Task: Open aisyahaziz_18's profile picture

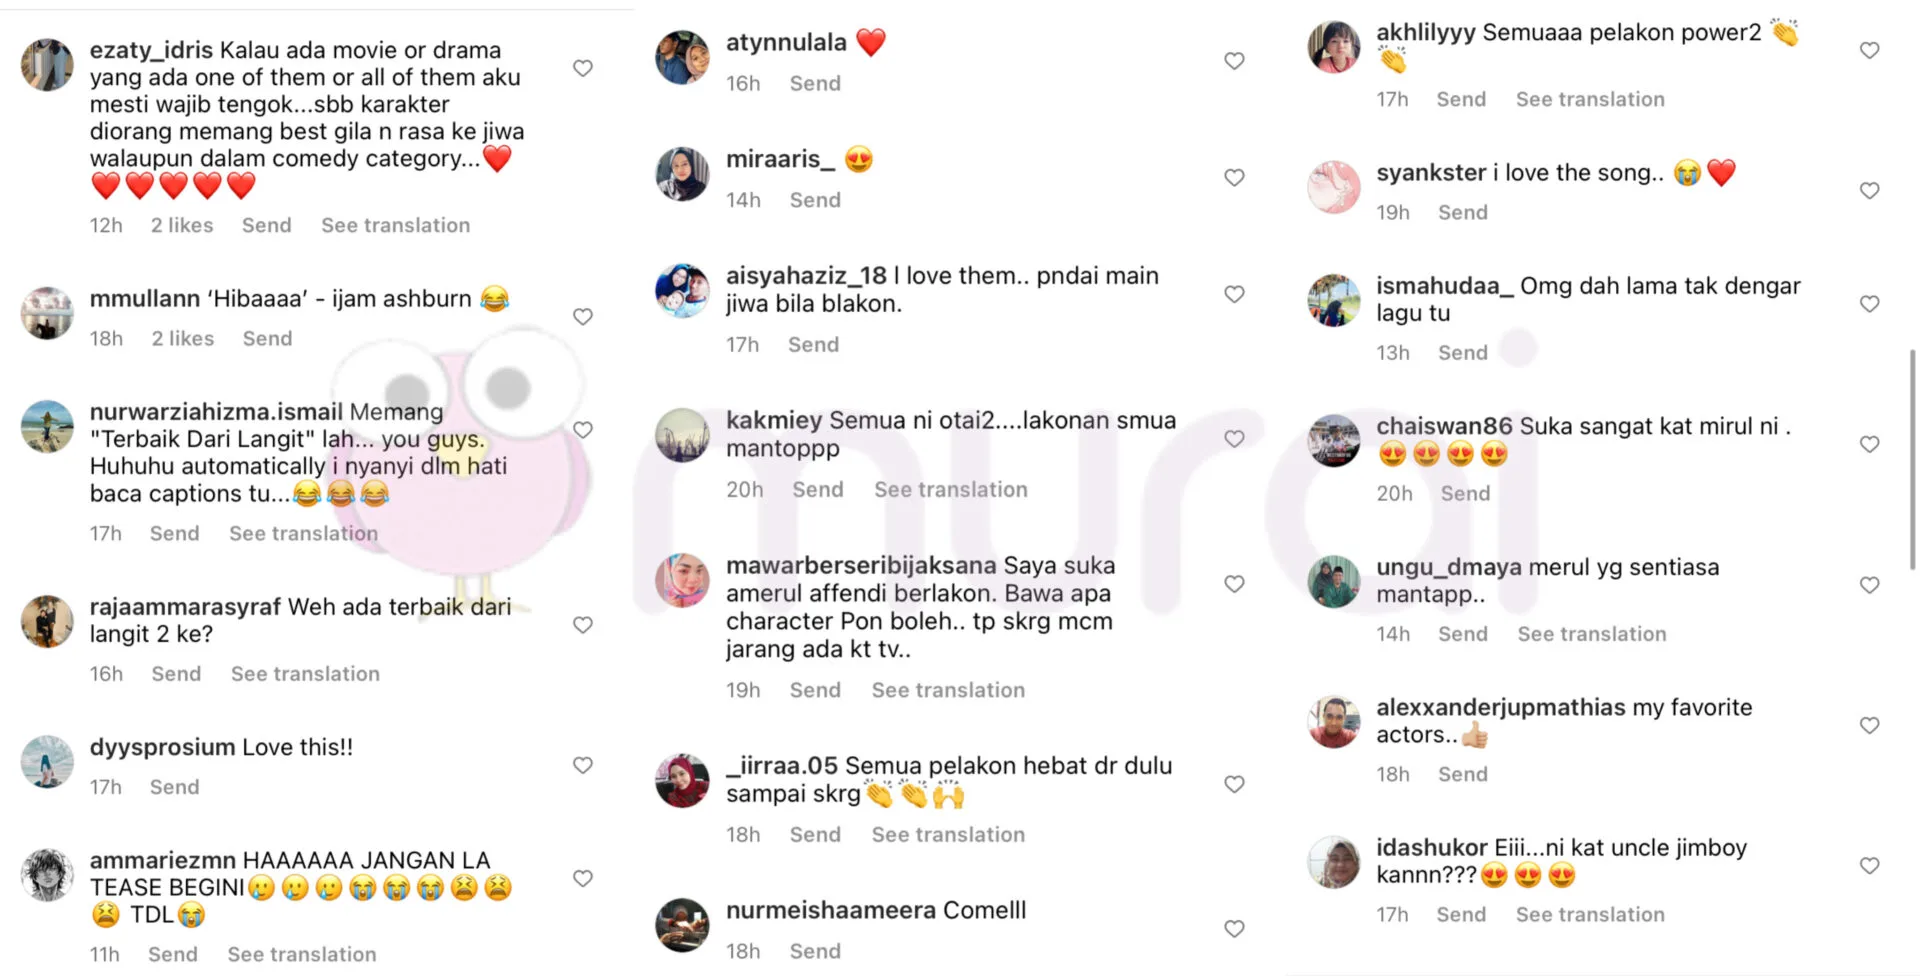Action: tap(682, 291)
